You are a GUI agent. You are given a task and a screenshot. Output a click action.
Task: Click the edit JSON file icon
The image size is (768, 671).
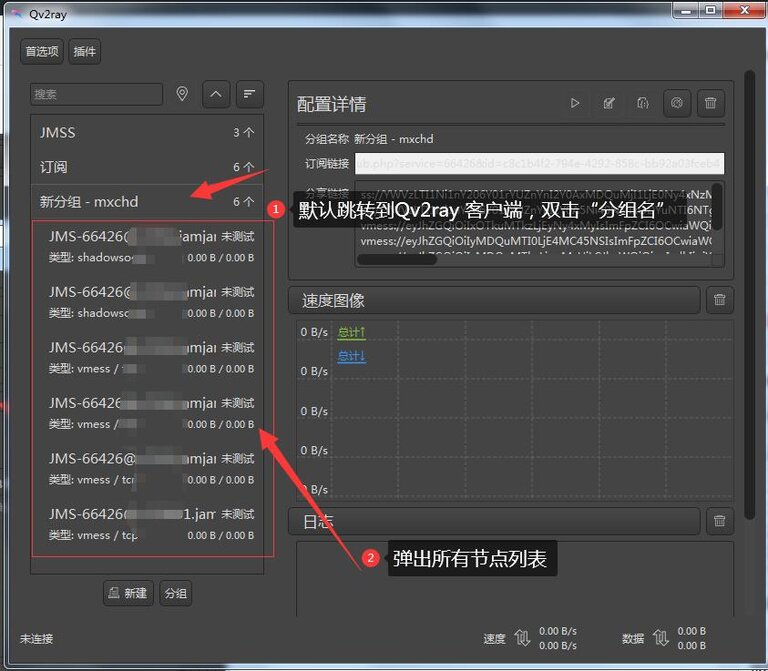[643, 103]
